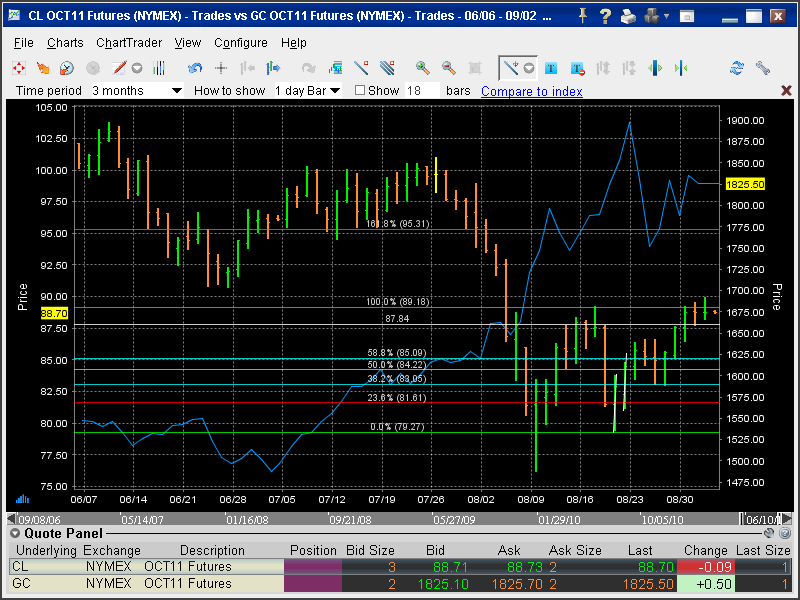Open Quote Panel help question icon

[785, 533]
